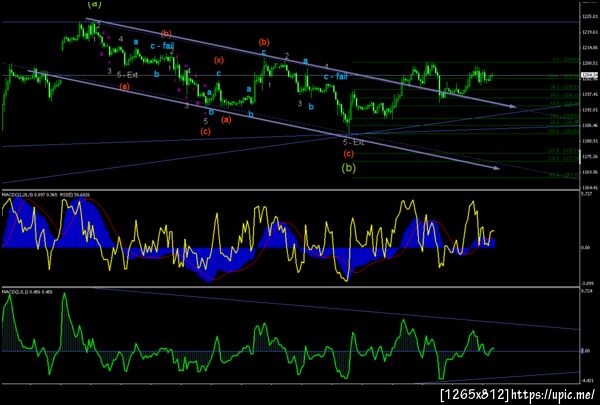The image size is (600, 405).
Task: Click the 5 - Ext label beside the gray 3
Action: tap(127, 75)
